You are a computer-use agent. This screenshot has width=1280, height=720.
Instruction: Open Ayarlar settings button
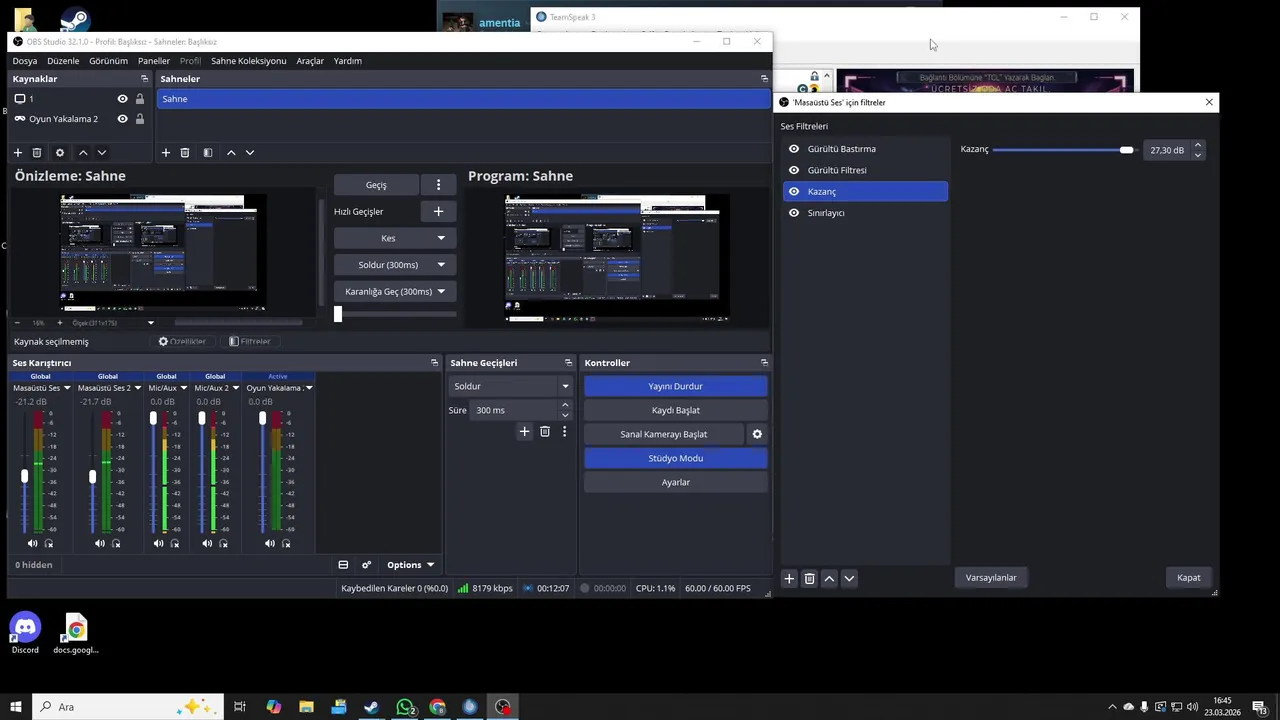point(676,482)
